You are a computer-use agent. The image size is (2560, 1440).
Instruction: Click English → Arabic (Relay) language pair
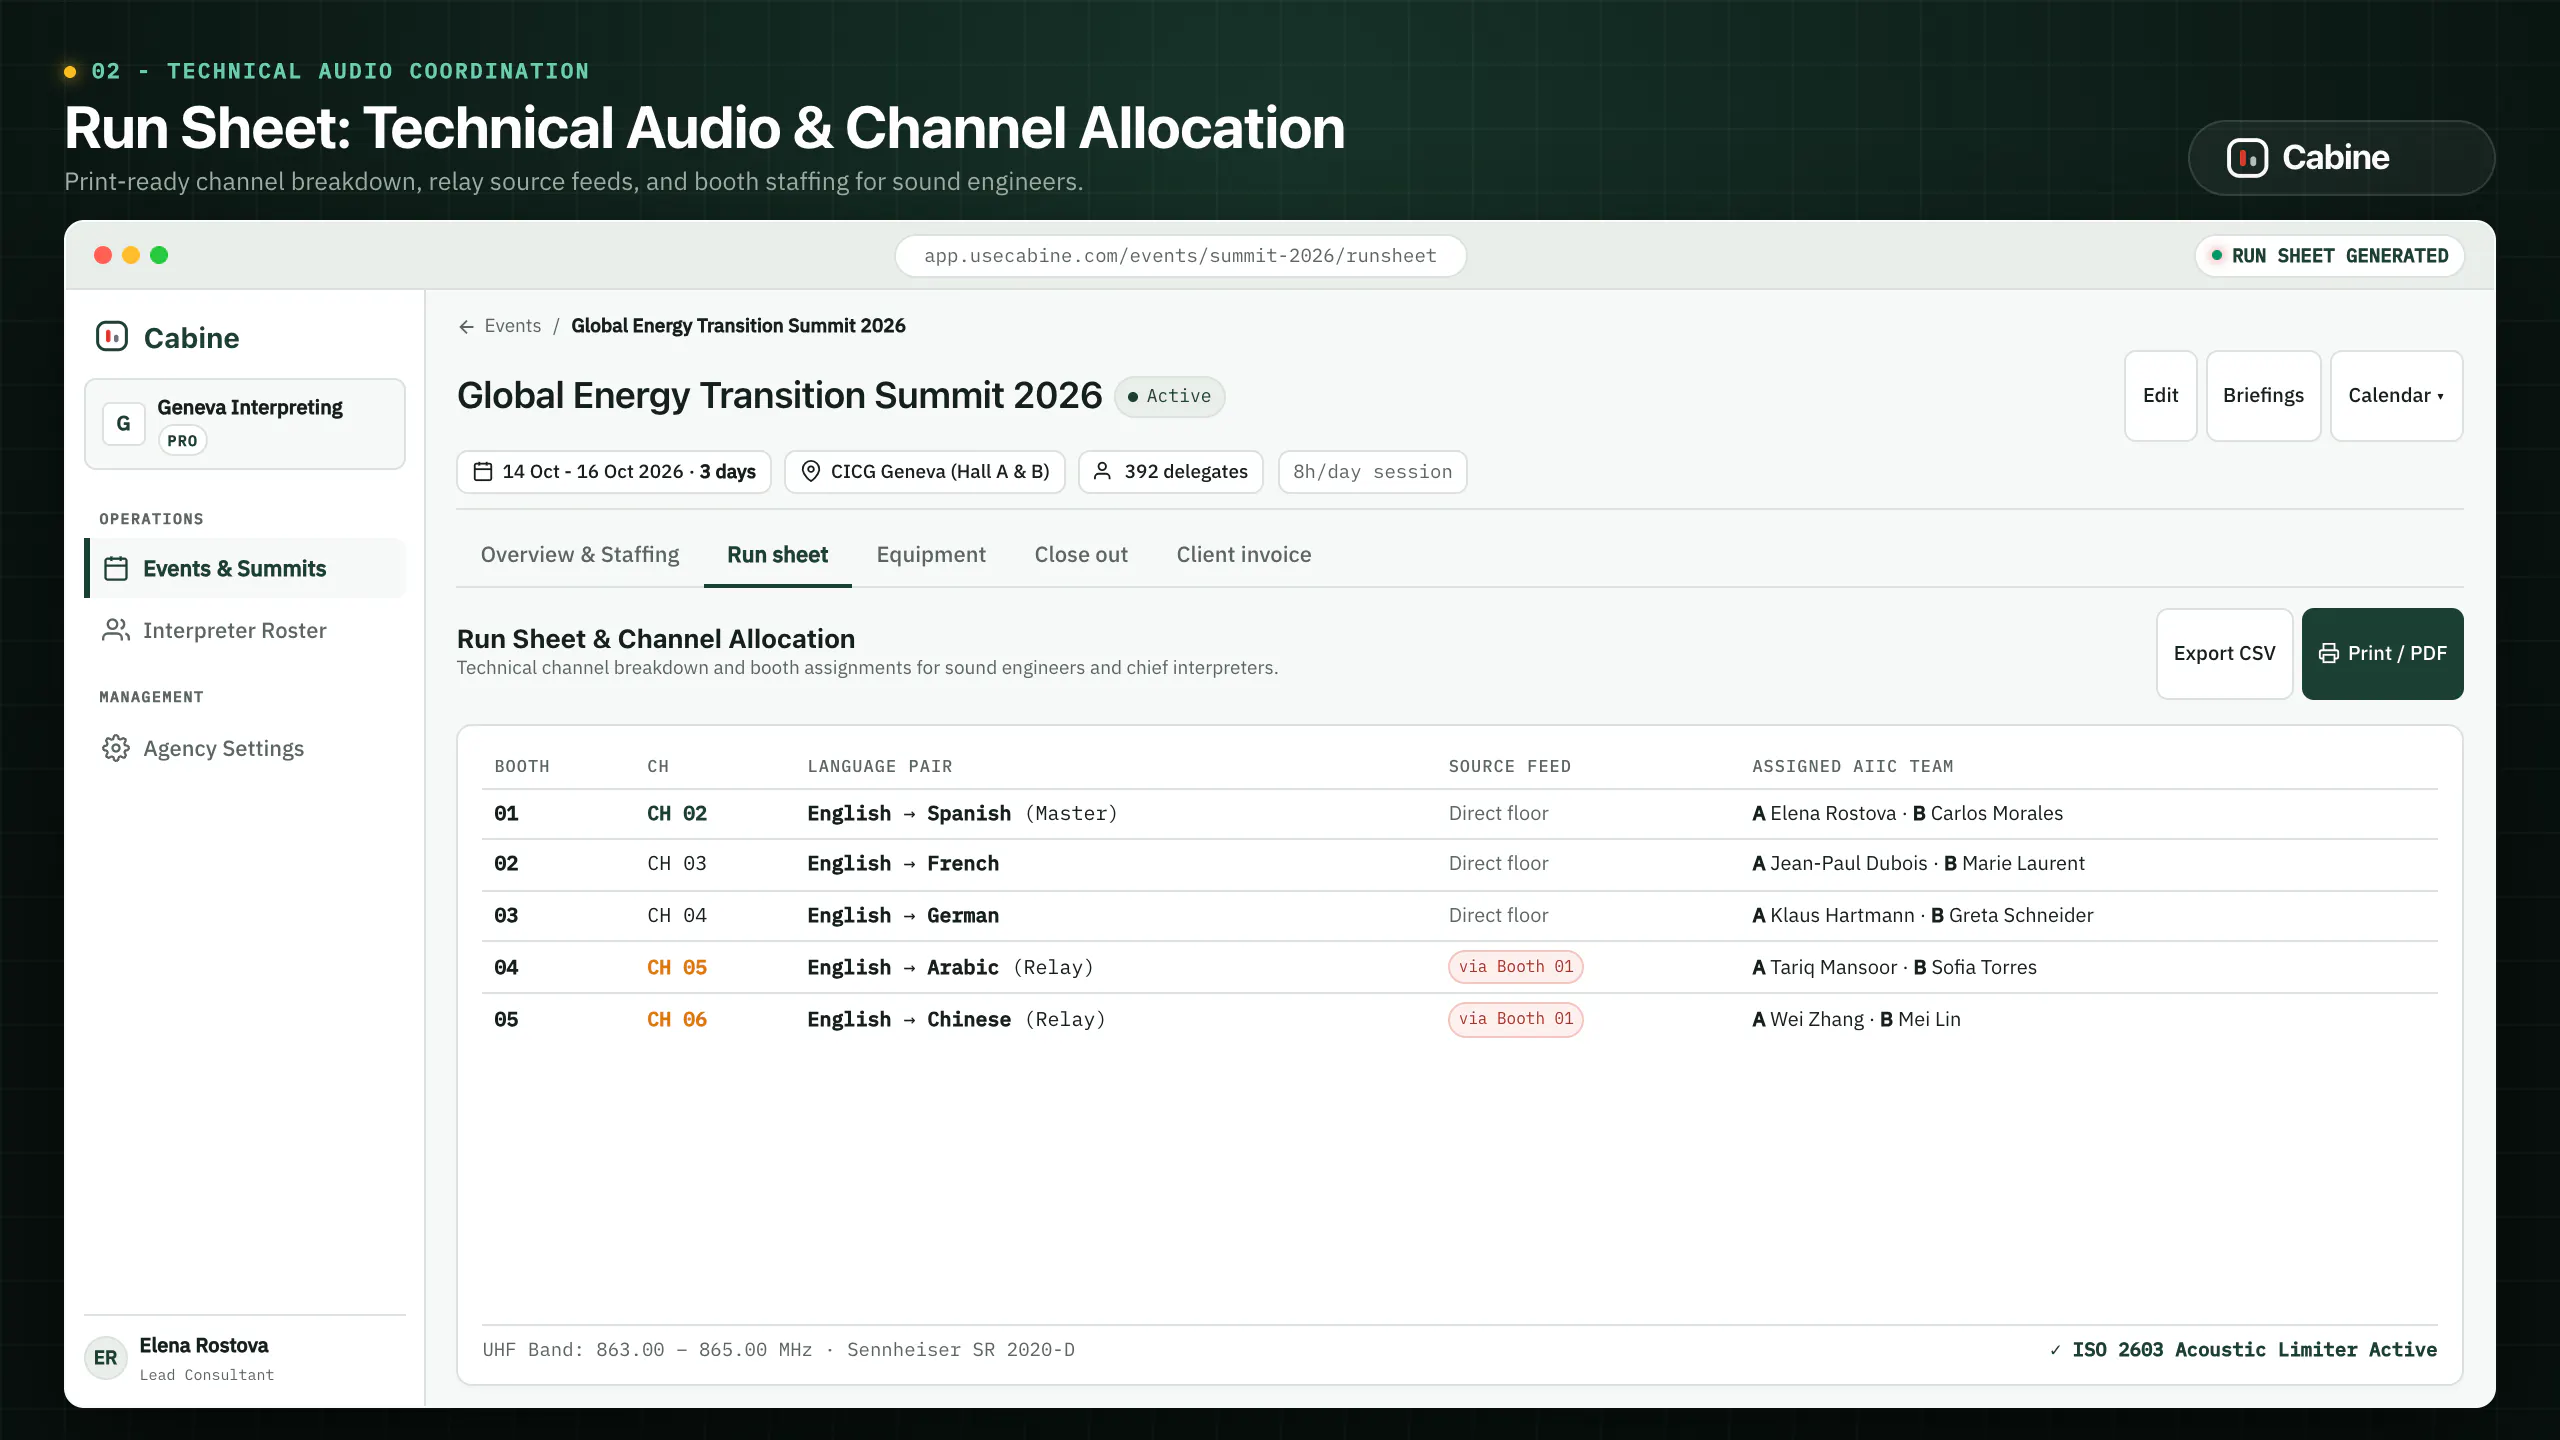(x=950, y=968)
